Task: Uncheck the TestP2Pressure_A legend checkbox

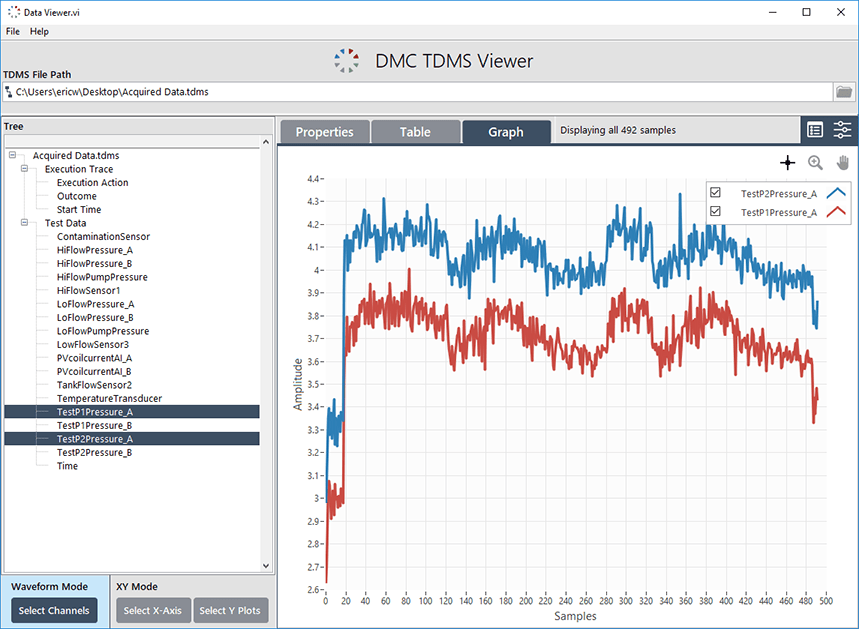Action: 715,193
